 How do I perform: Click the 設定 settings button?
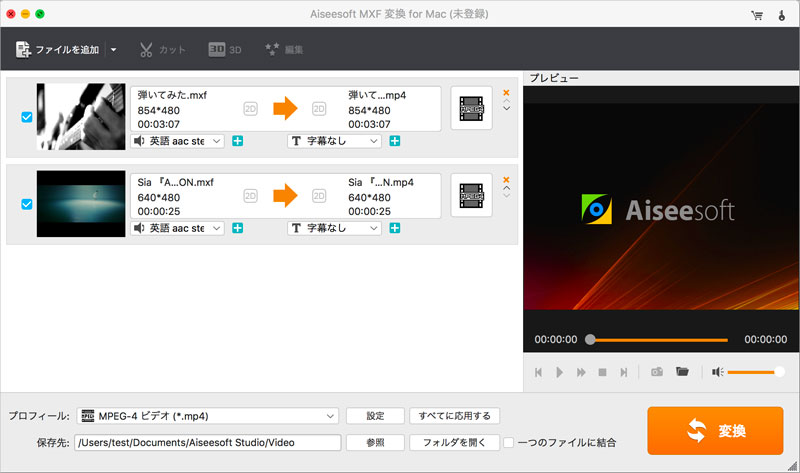point(375,416)
